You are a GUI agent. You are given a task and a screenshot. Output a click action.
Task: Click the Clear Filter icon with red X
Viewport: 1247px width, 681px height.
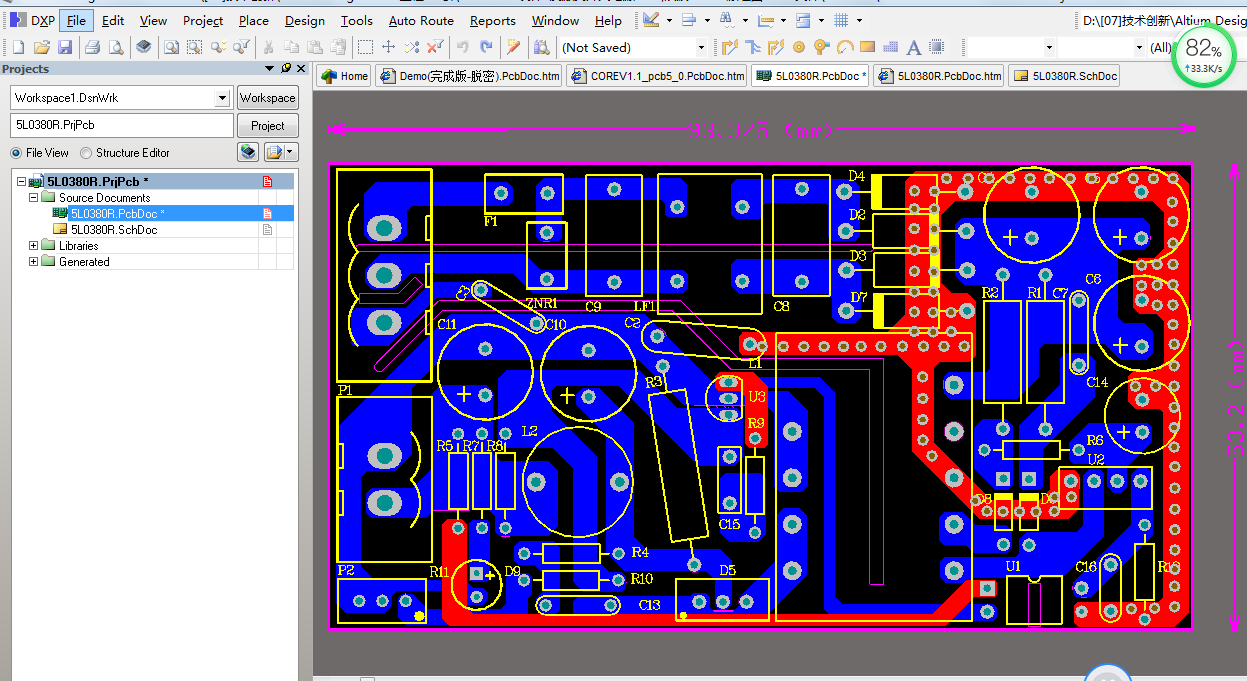[435, 47]
